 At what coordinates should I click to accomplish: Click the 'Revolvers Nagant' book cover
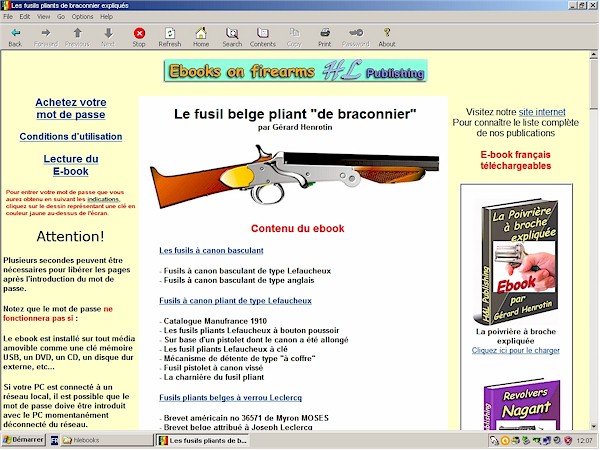pos(522,404)
